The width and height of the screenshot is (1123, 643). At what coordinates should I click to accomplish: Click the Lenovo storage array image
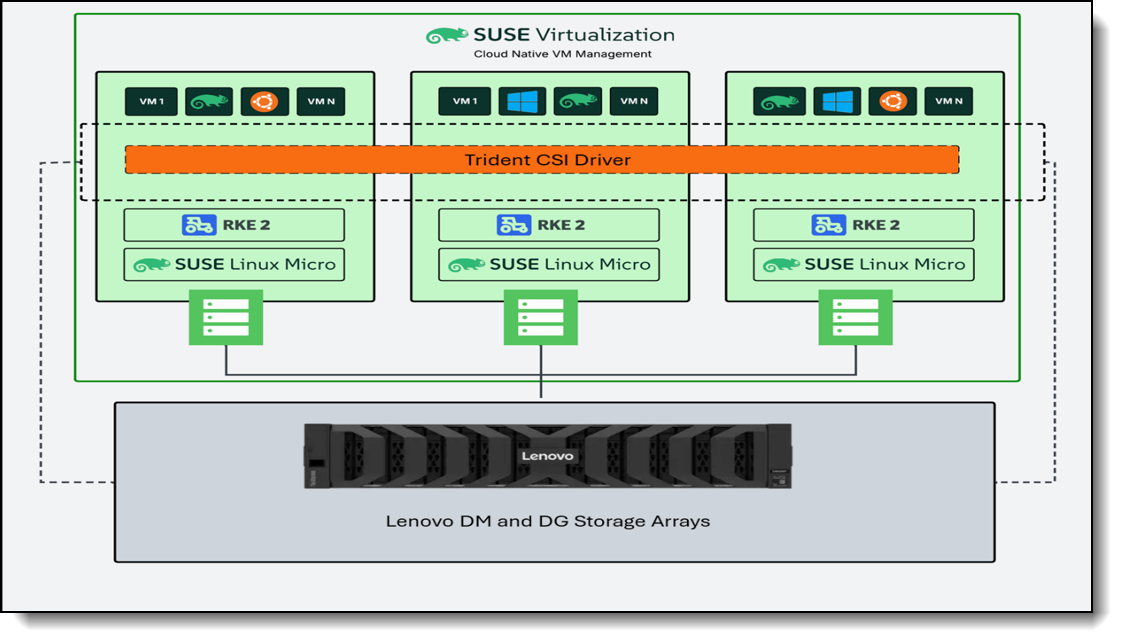coord(548,456)
